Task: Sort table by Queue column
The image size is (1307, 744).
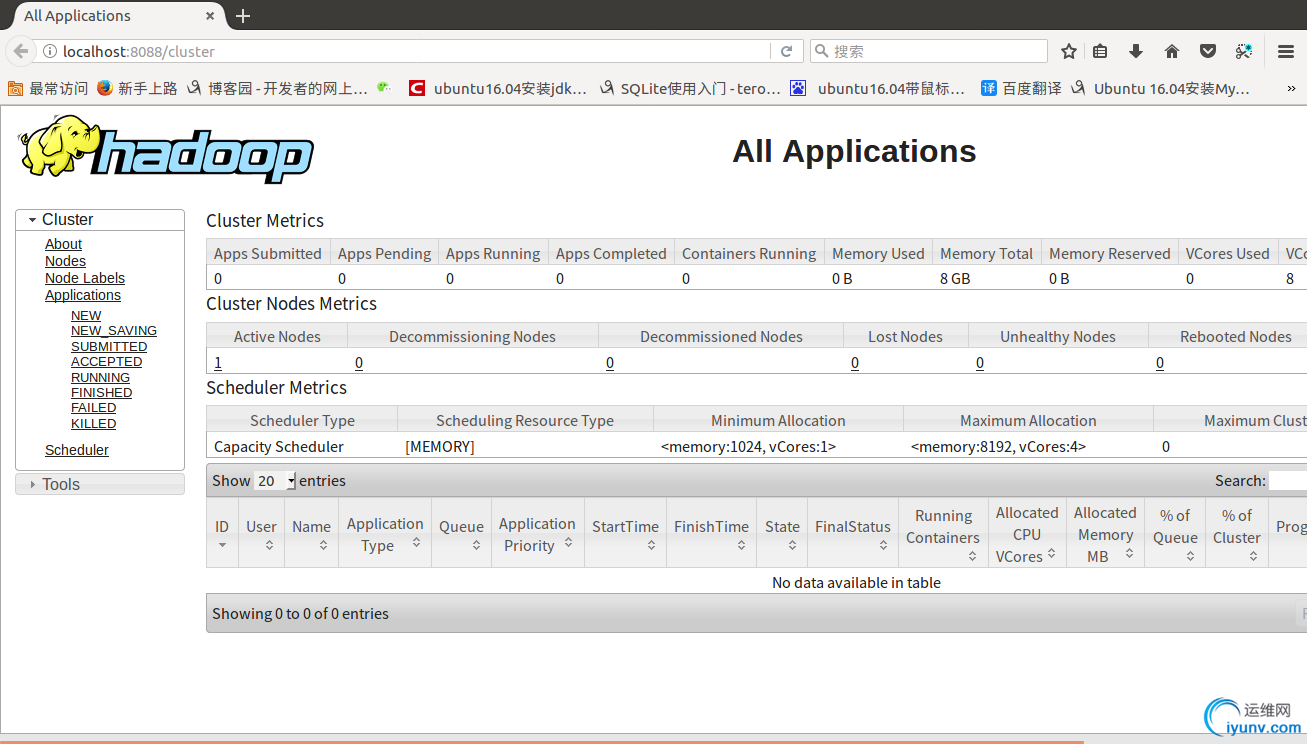Action: pyautogui.click(x=461, y=534)
